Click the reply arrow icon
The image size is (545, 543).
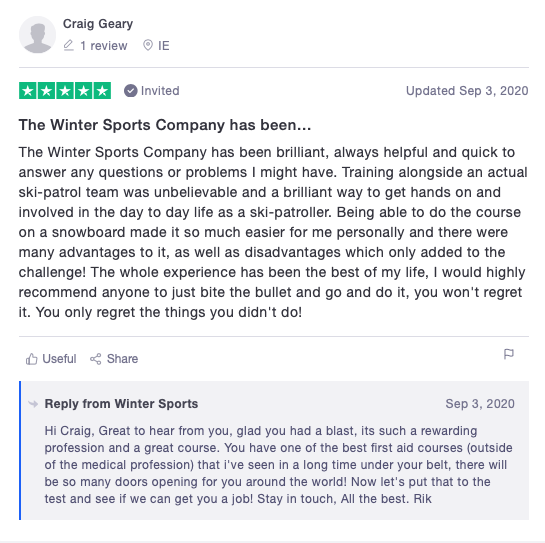click(x=33, y=404)
